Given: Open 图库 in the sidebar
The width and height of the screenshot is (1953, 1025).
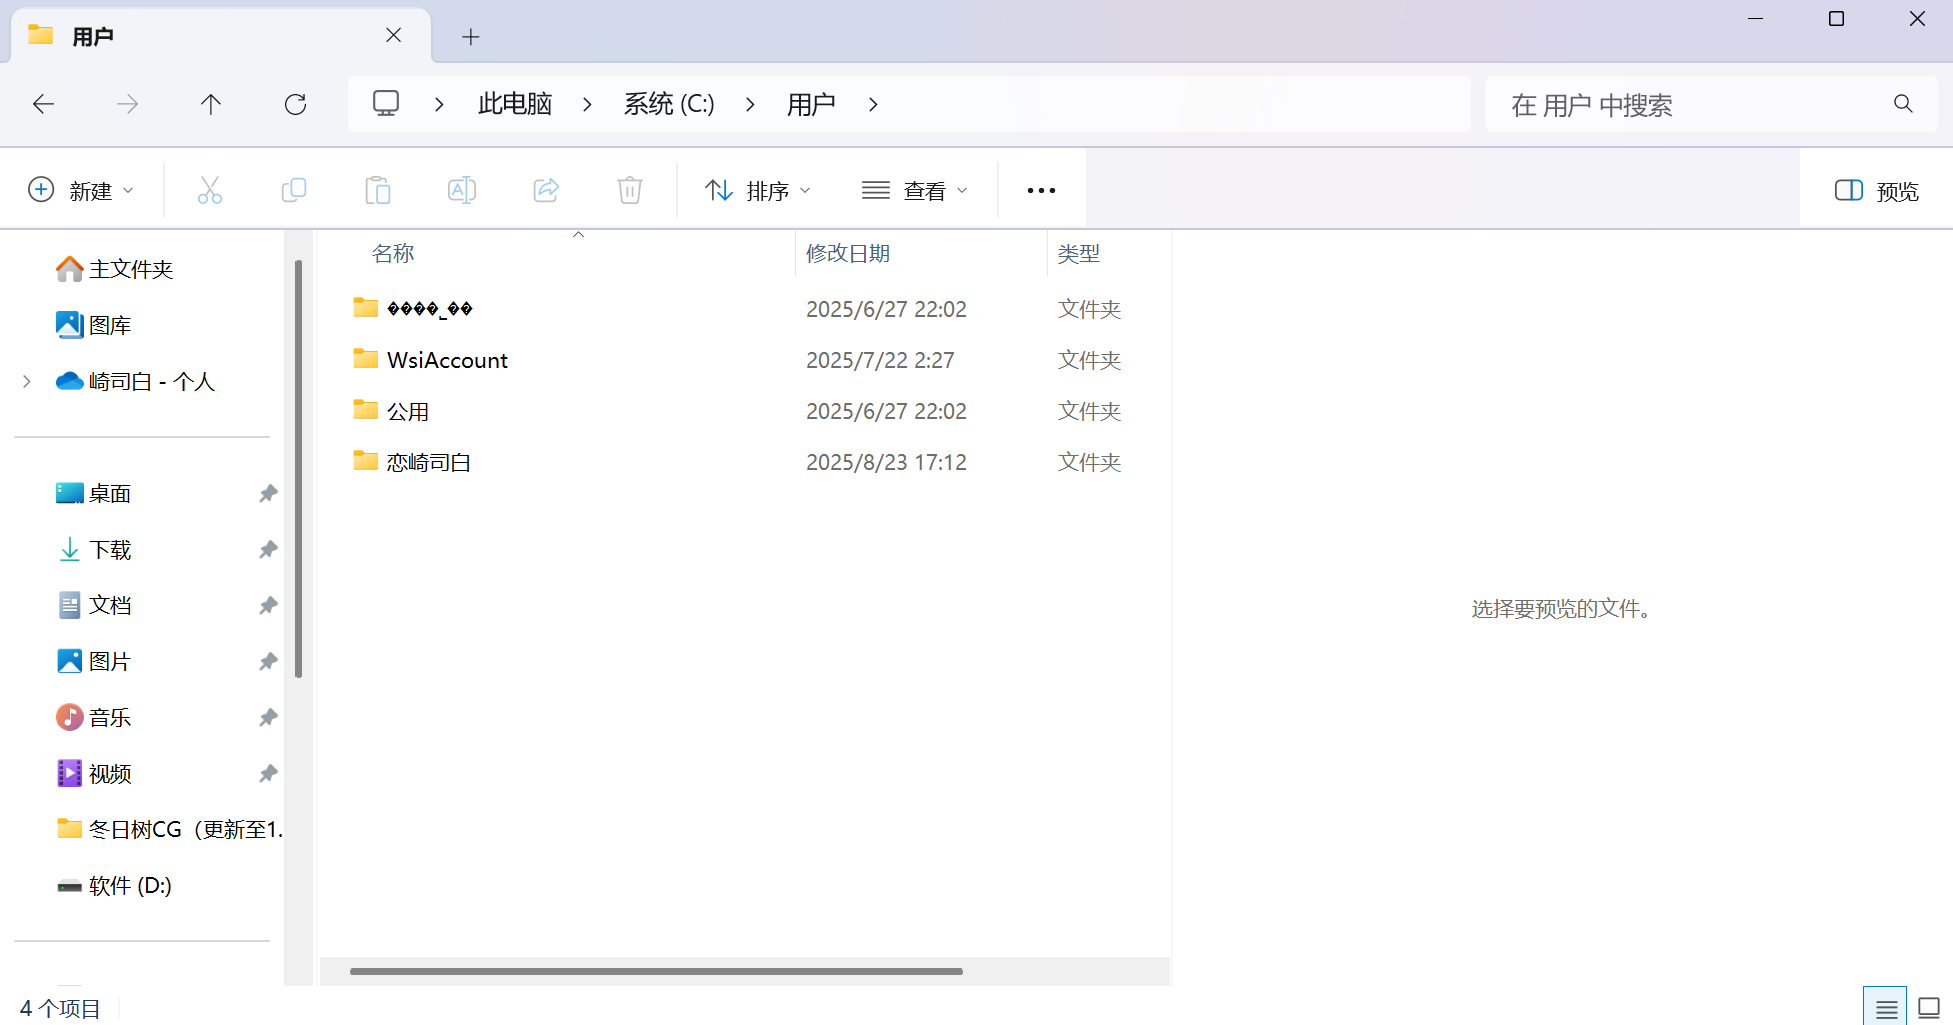Looking at the screenshot, I should point(94,325).
